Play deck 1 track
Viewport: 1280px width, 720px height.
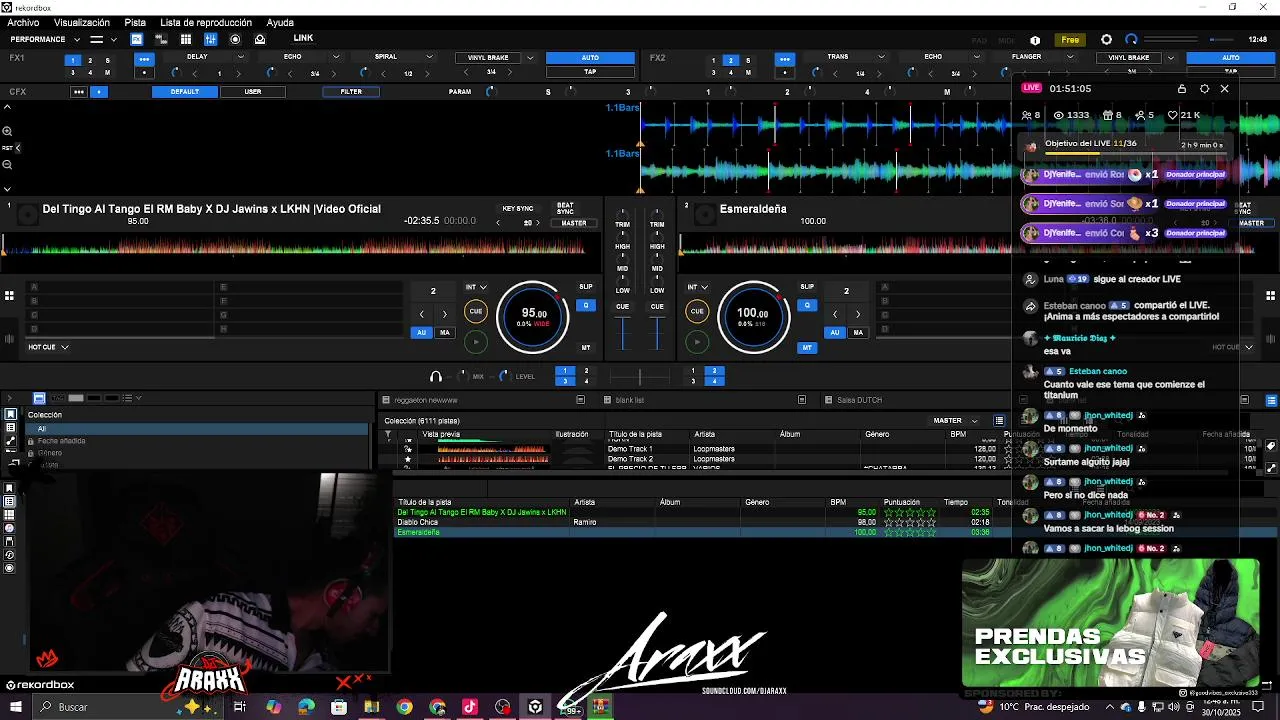[x=476, y=342]
